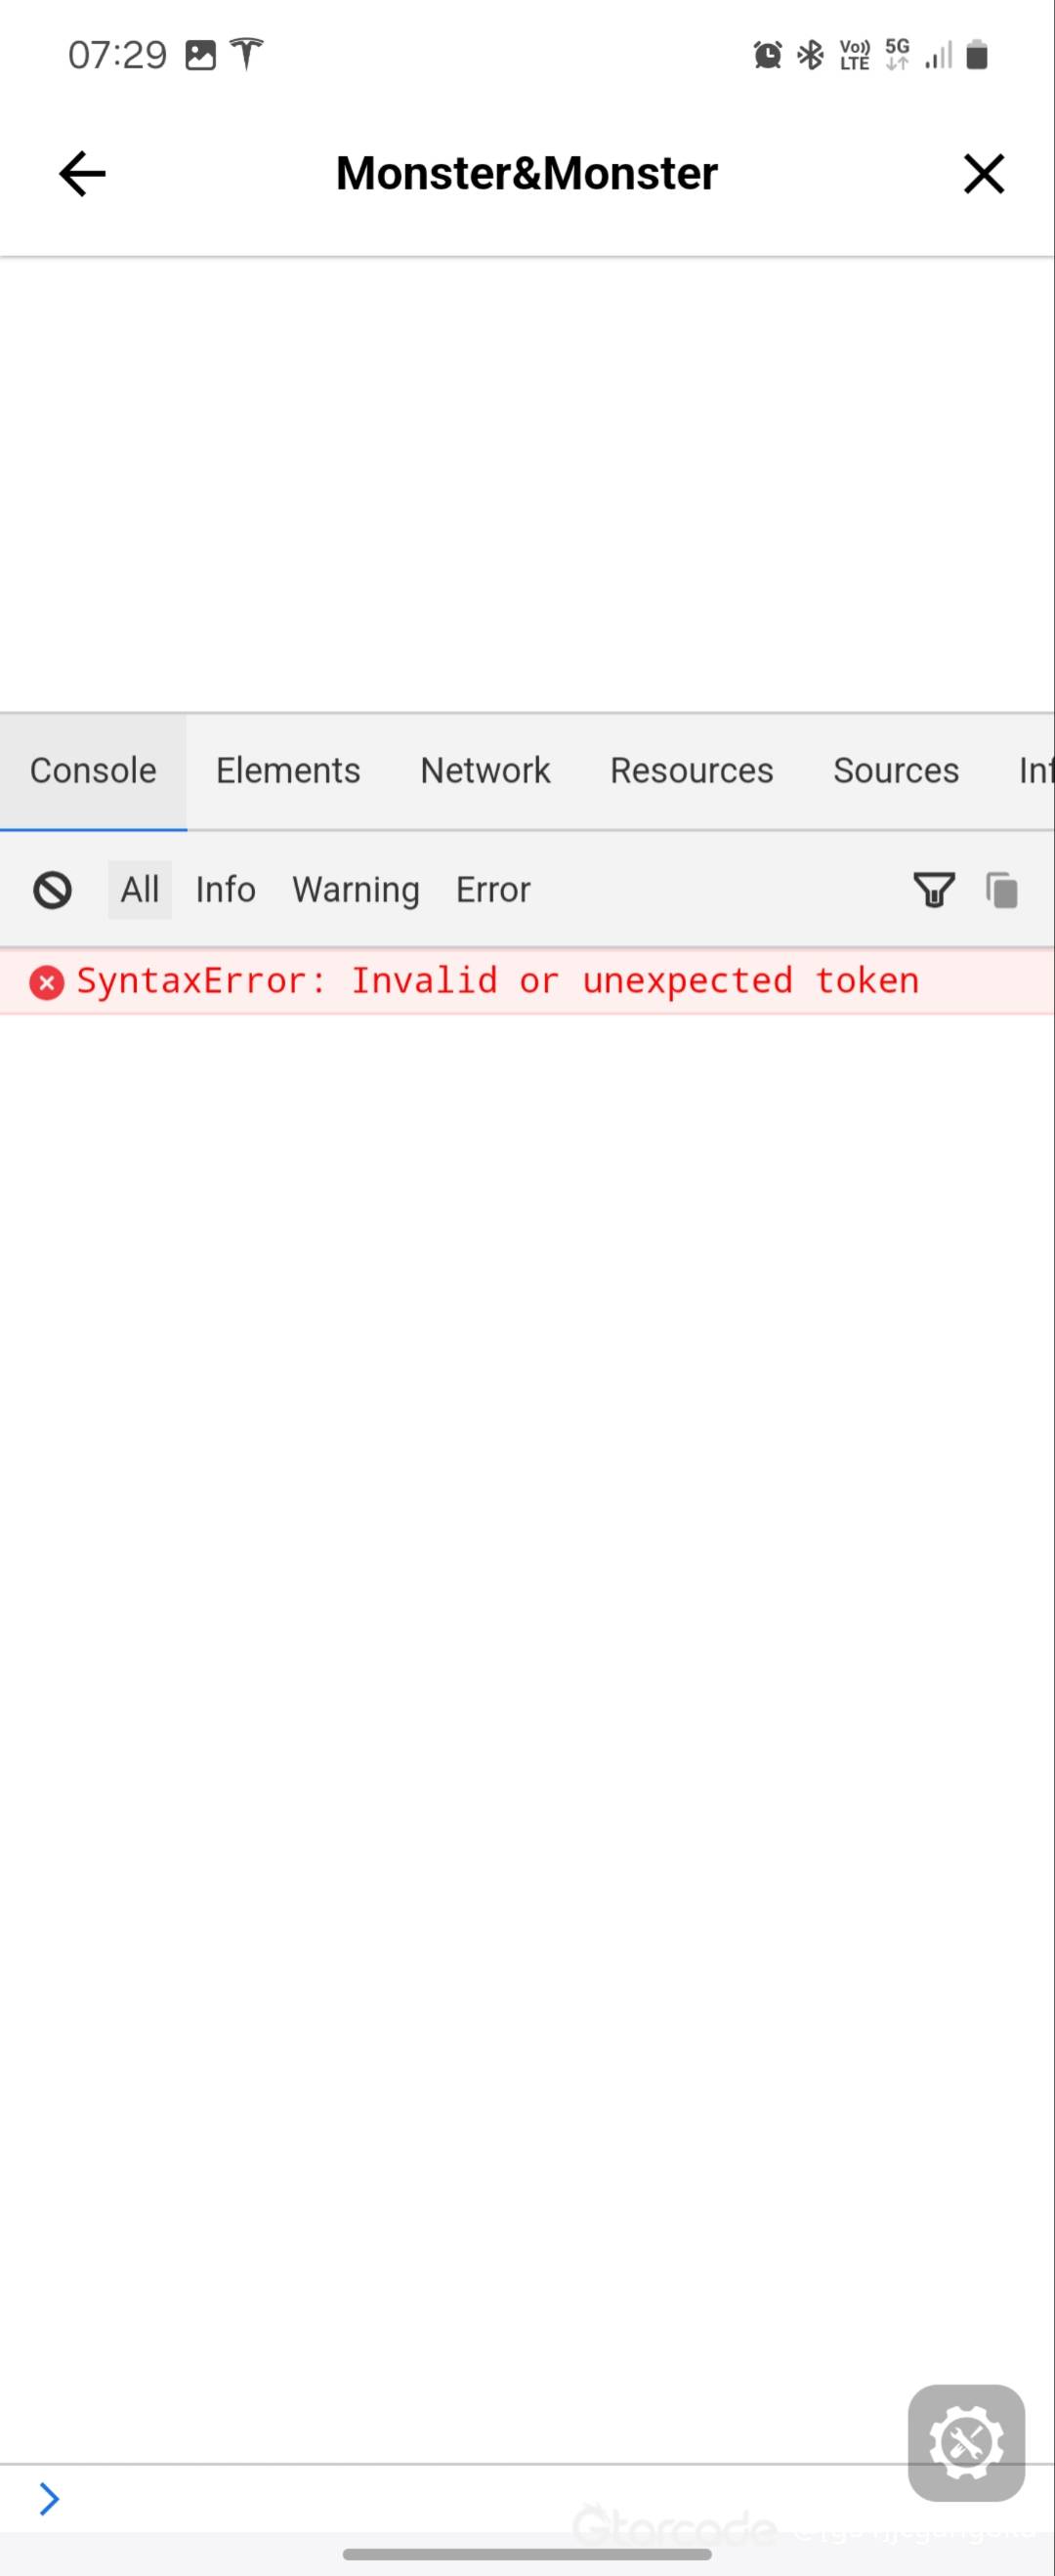Tap the floating devtools gear button
The height and width of the screenshot is (2576, 1055).
[966, 2443]
